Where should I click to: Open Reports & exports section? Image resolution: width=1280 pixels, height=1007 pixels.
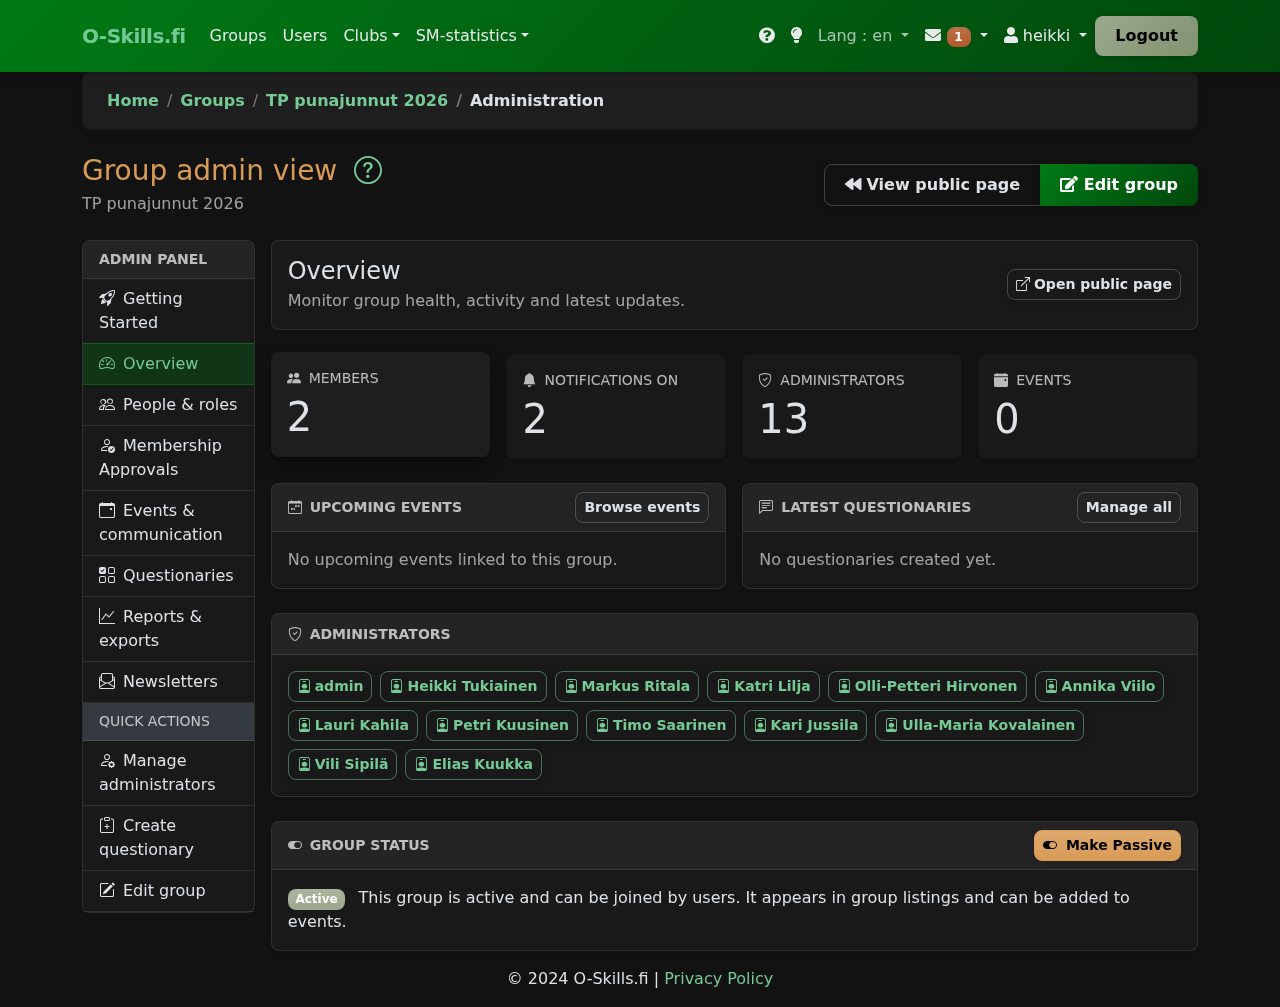(168, 628)
